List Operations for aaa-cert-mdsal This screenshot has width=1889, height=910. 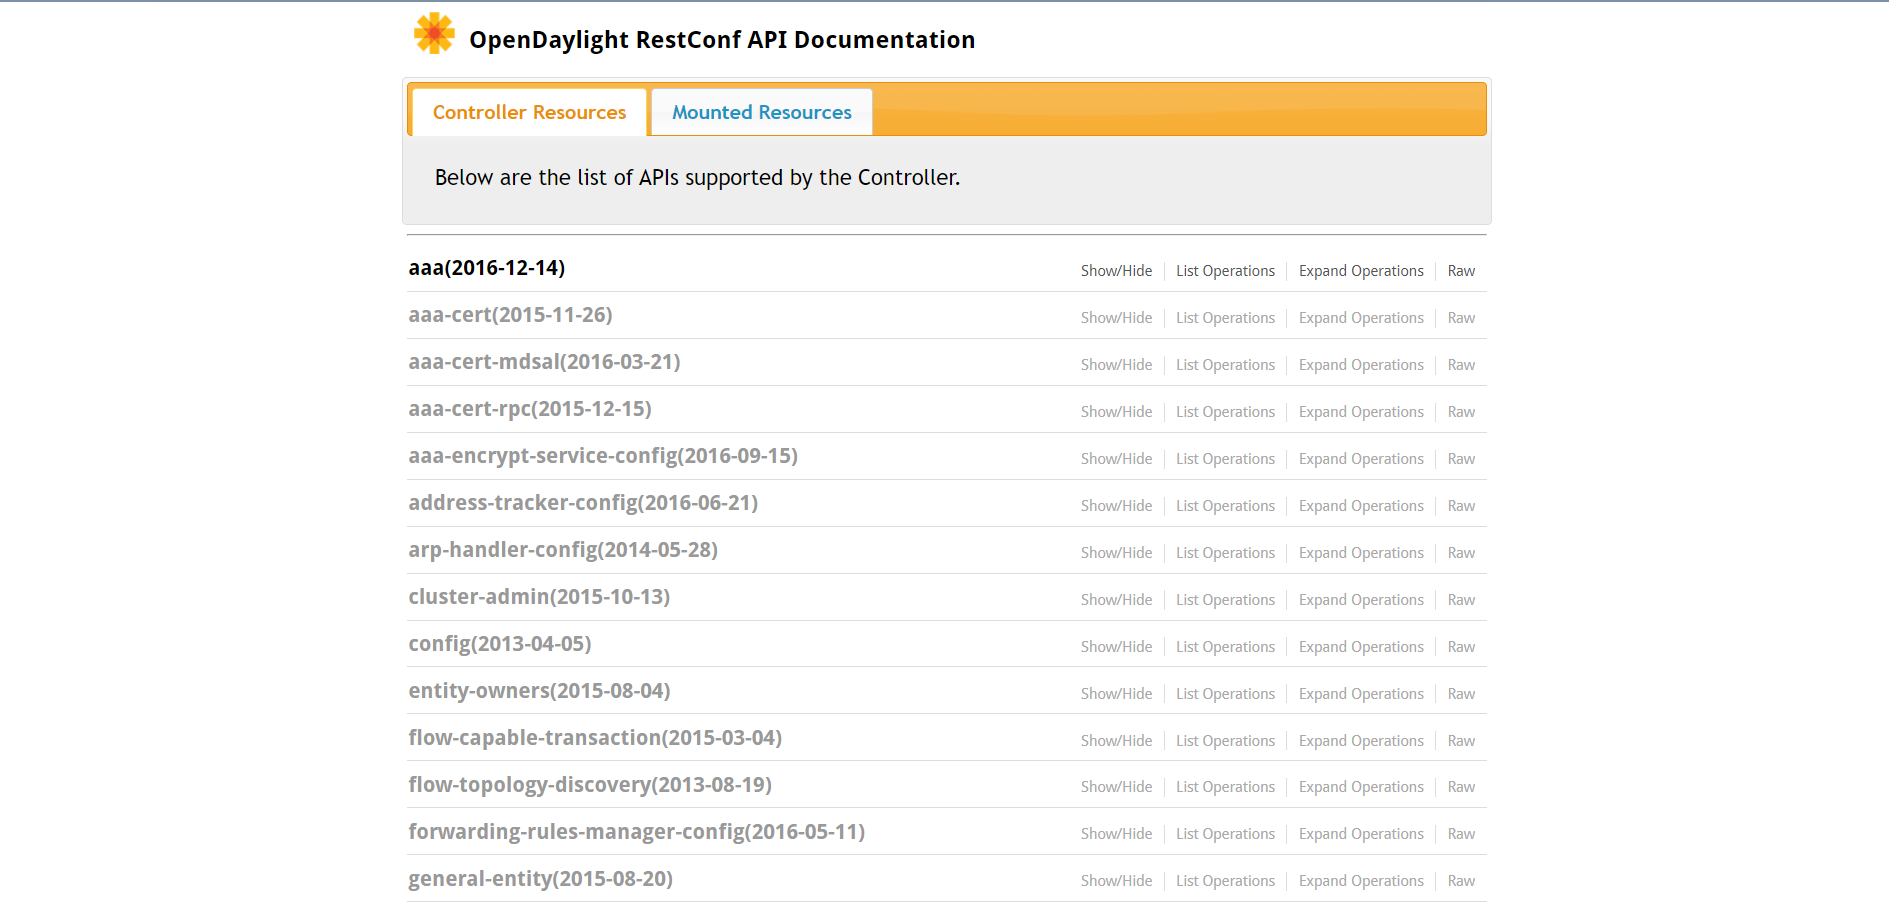[x=1225, y=365]
